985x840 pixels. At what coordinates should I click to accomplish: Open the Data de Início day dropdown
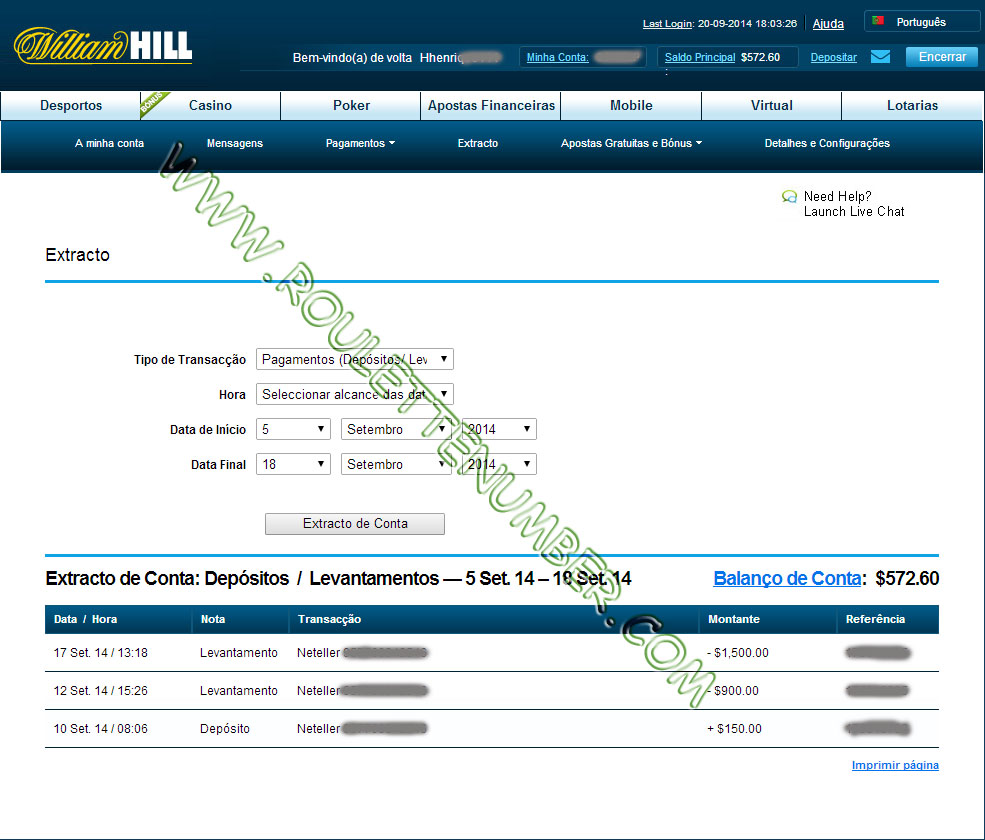pyautogui.click(x=293, y=429)
